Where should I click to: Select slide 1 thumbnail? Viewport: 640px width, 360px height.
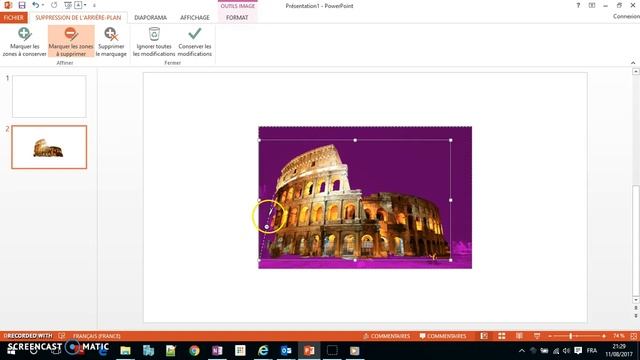49,96
